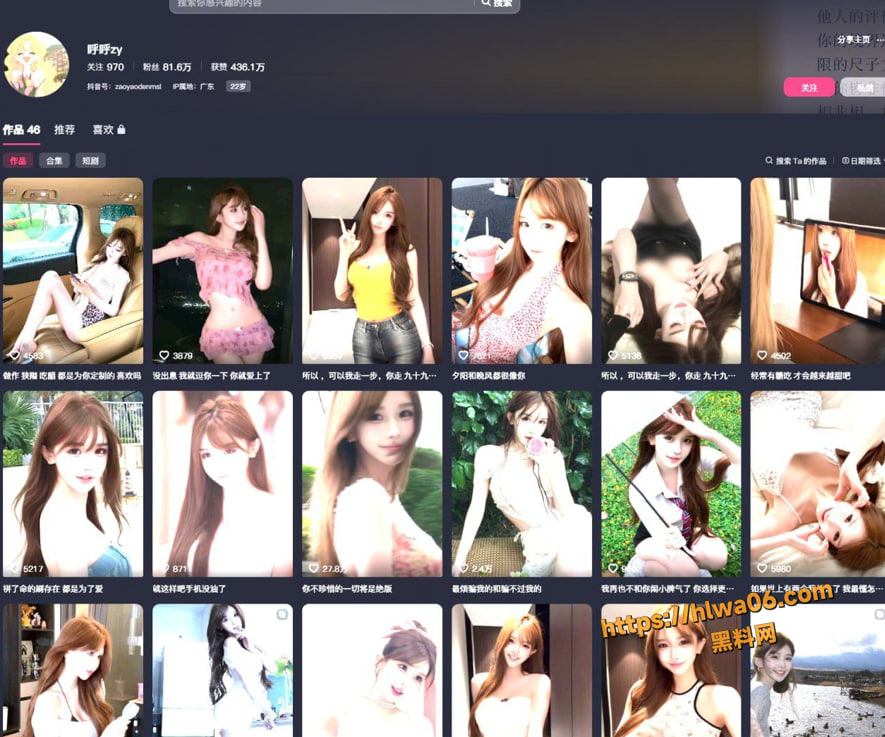Click the 私信 message button
This screenshot has width=885, height=737.
coord(862,87)
